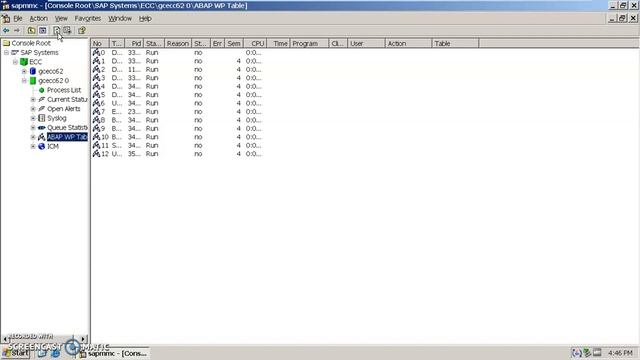Click the Help toolbar icon
Image resolution: width=640 pixels, height=360 pixels.
[x=82, y=31]
